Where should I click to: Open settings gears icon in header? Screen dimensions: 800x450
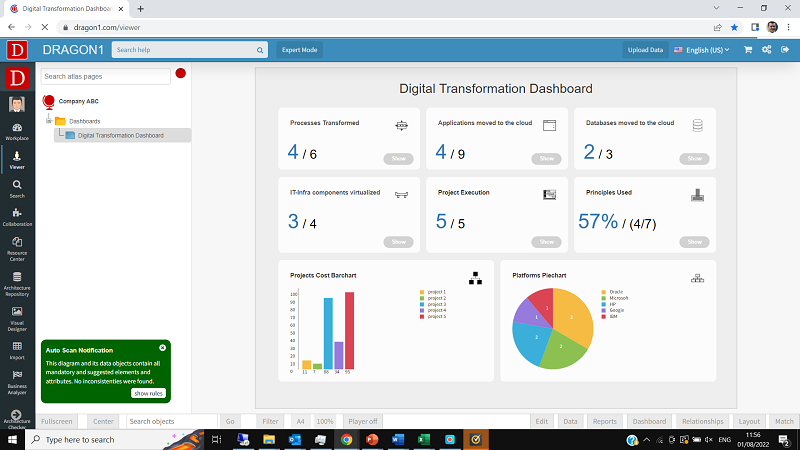pyautogui.click(x=766, y=49)
